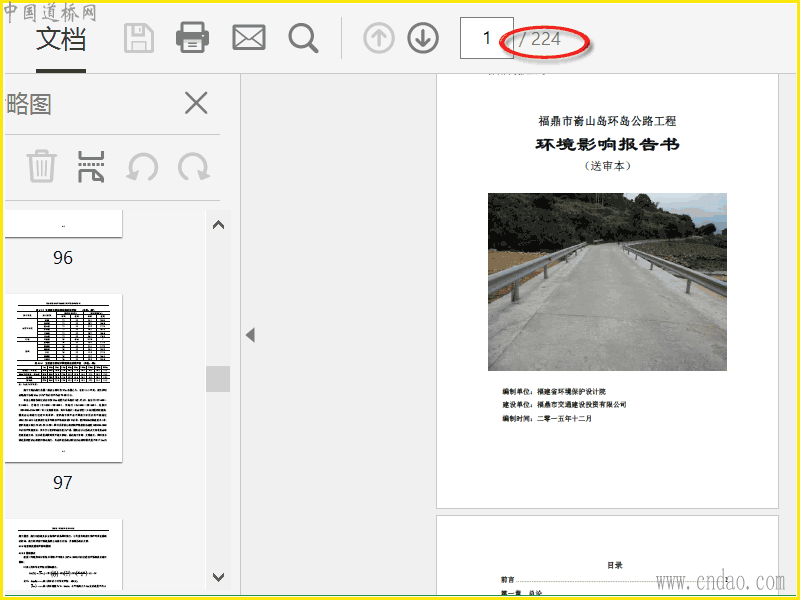Screen dimensions: 800x600
Task: Click the text 福鼎市嵛山岛环岛公路工程
Action: click(607, 121)
